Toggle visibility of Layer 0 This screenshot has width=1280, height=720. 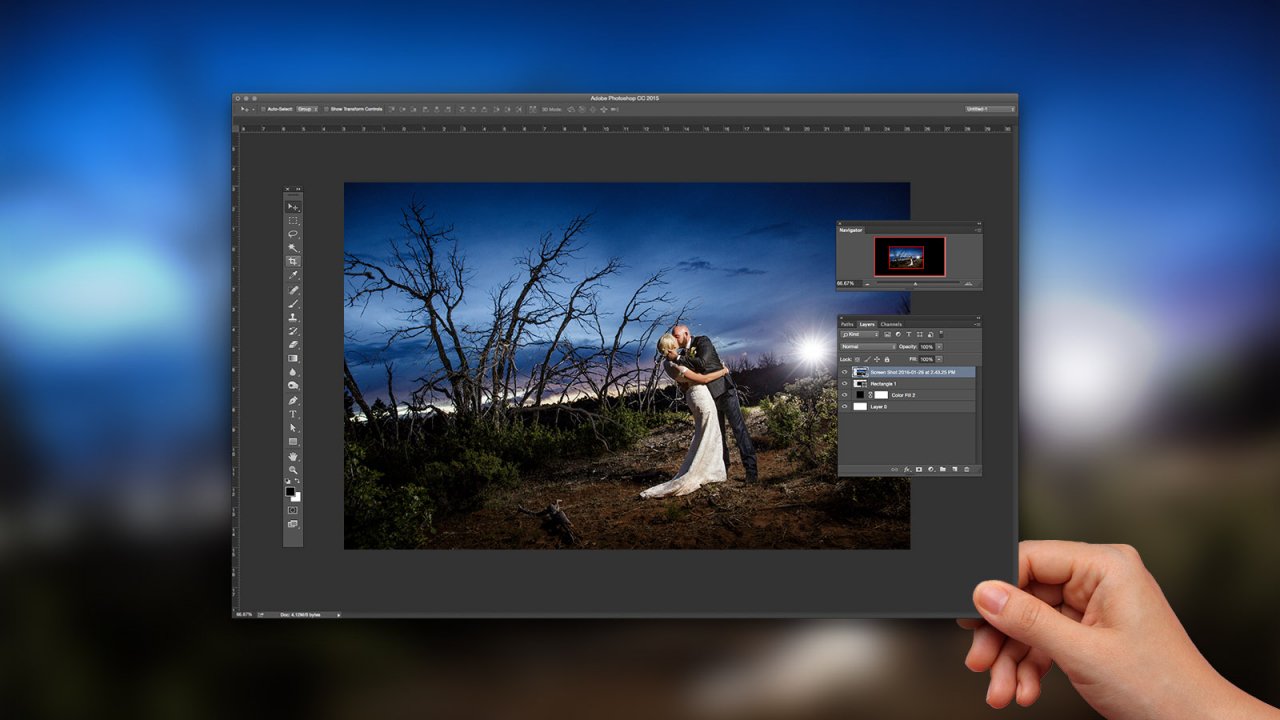point(845,407)
